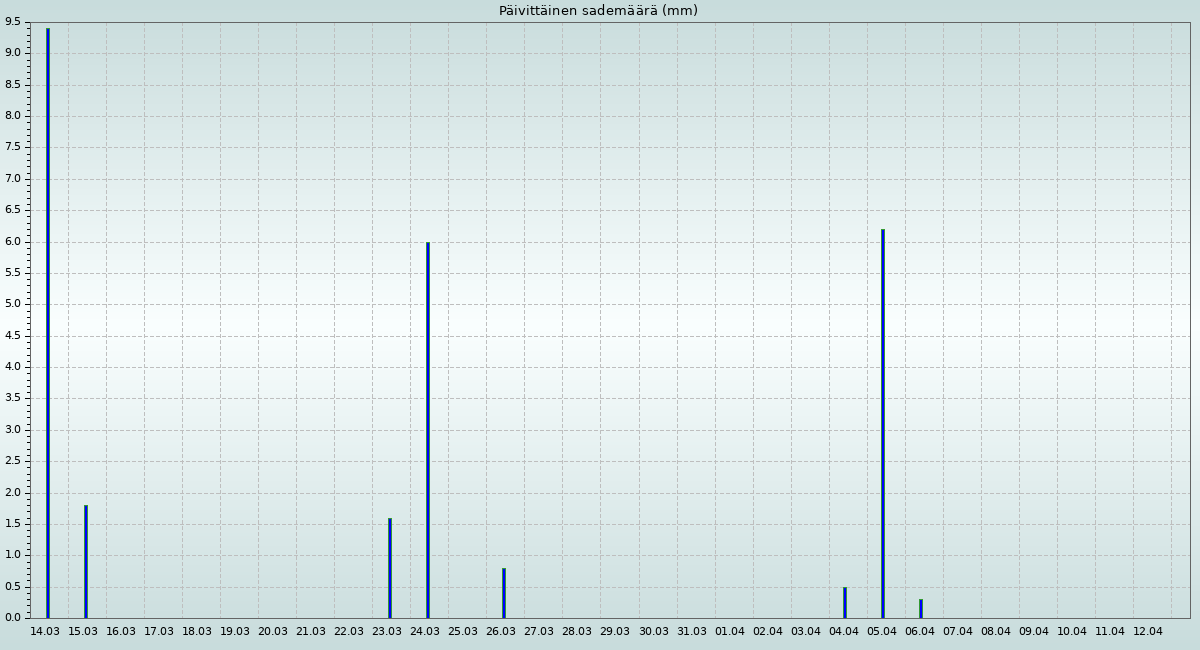The image size is (1200, 650).
Task: Click the 14.03 date label on x-axis
Action: point(45,632)
